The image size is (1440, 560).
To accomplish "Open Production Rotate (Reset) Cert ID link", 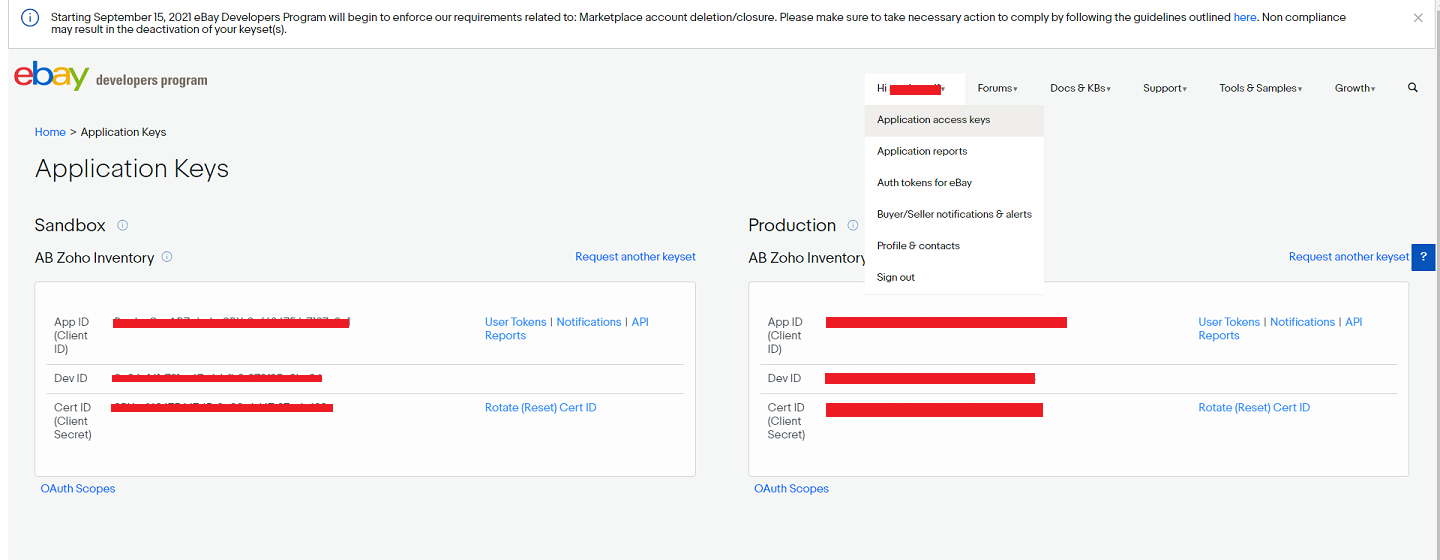I will (x=1254, y=408).
